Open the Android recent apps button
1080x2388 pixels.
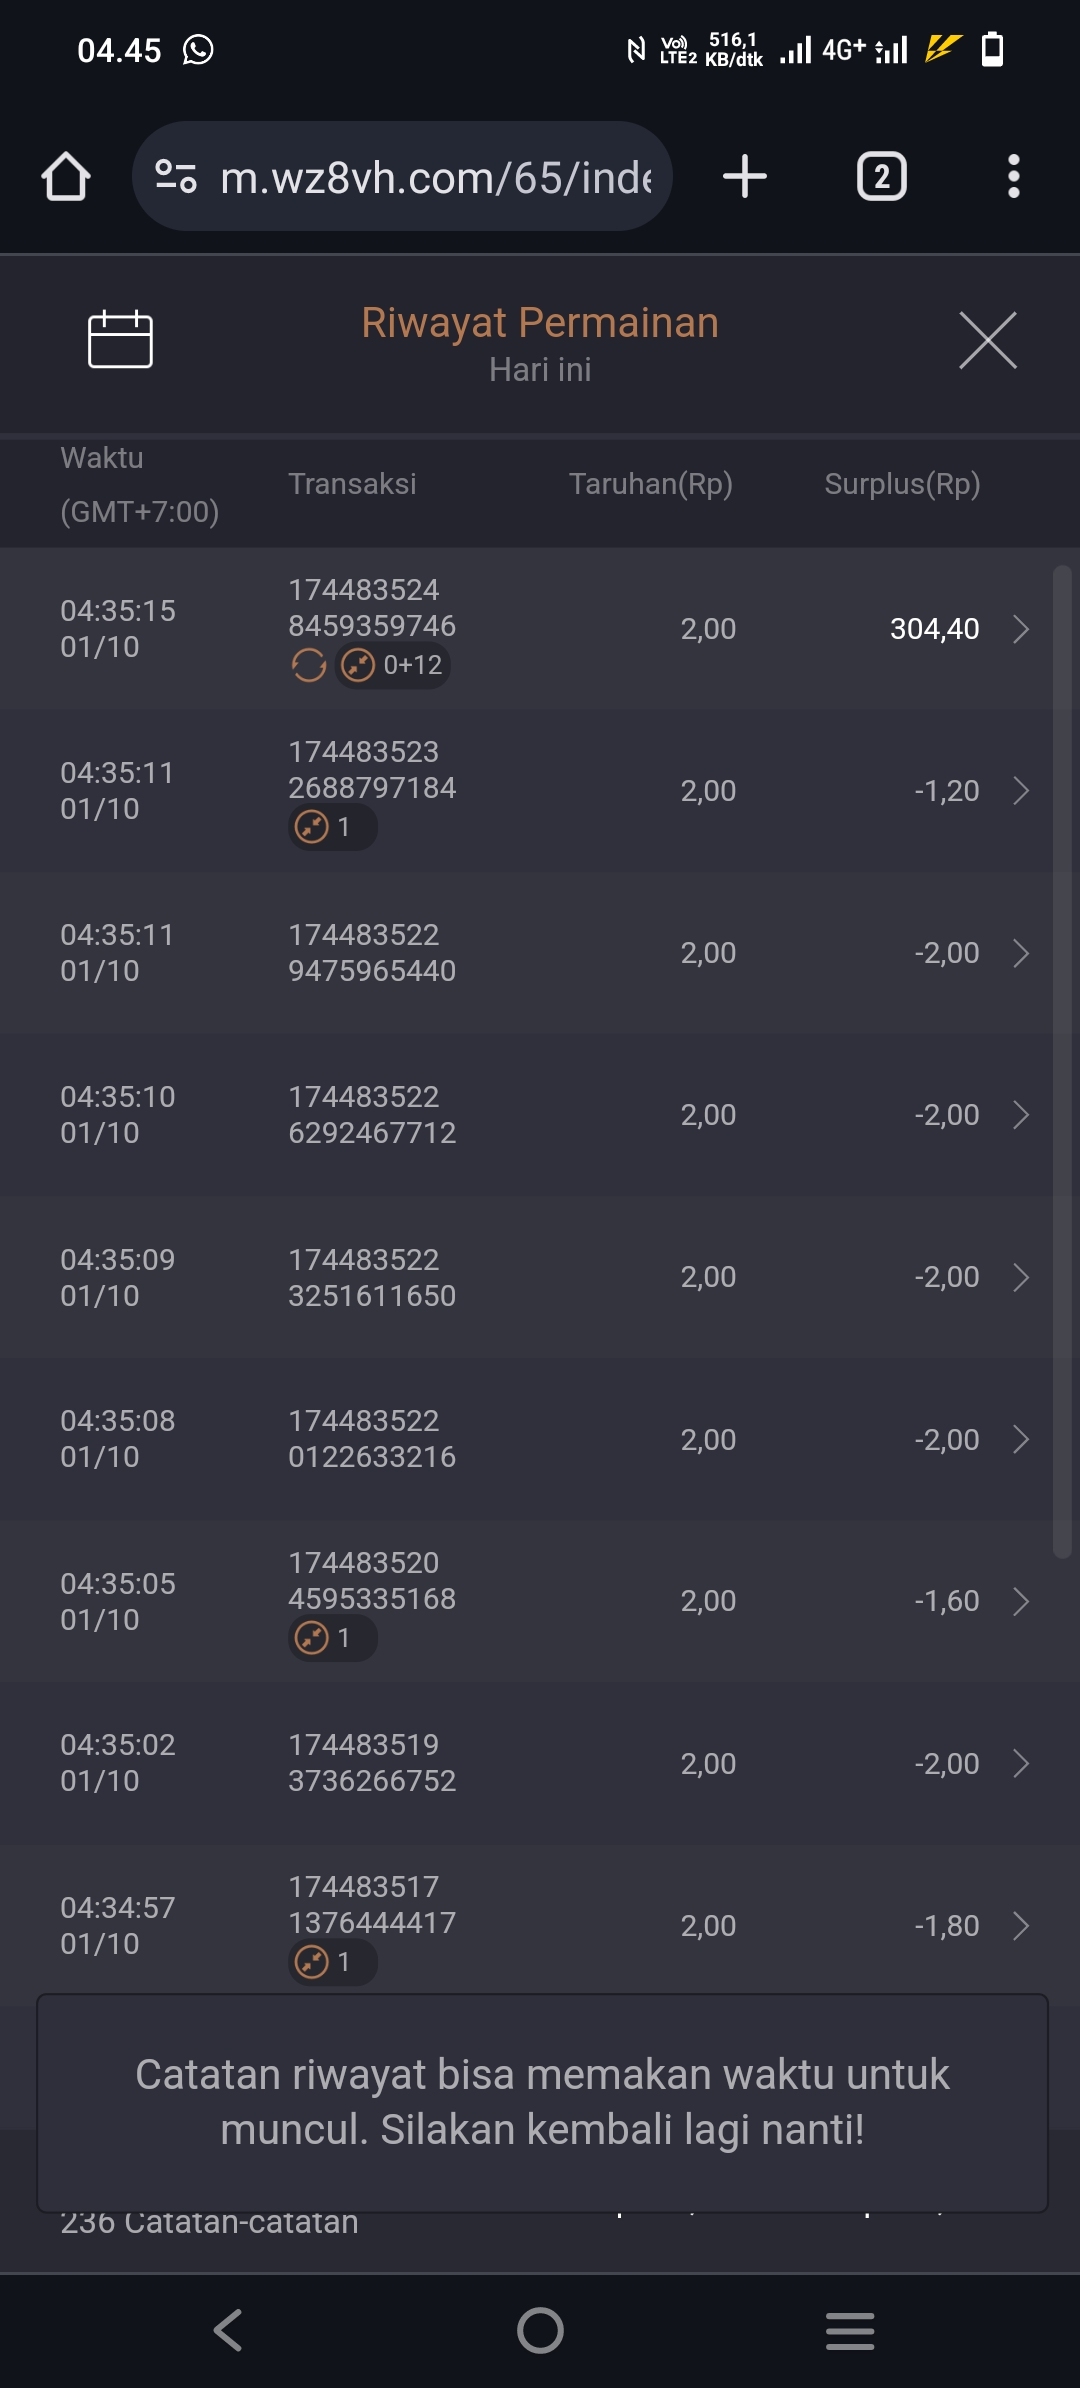tap(850, 2330)
